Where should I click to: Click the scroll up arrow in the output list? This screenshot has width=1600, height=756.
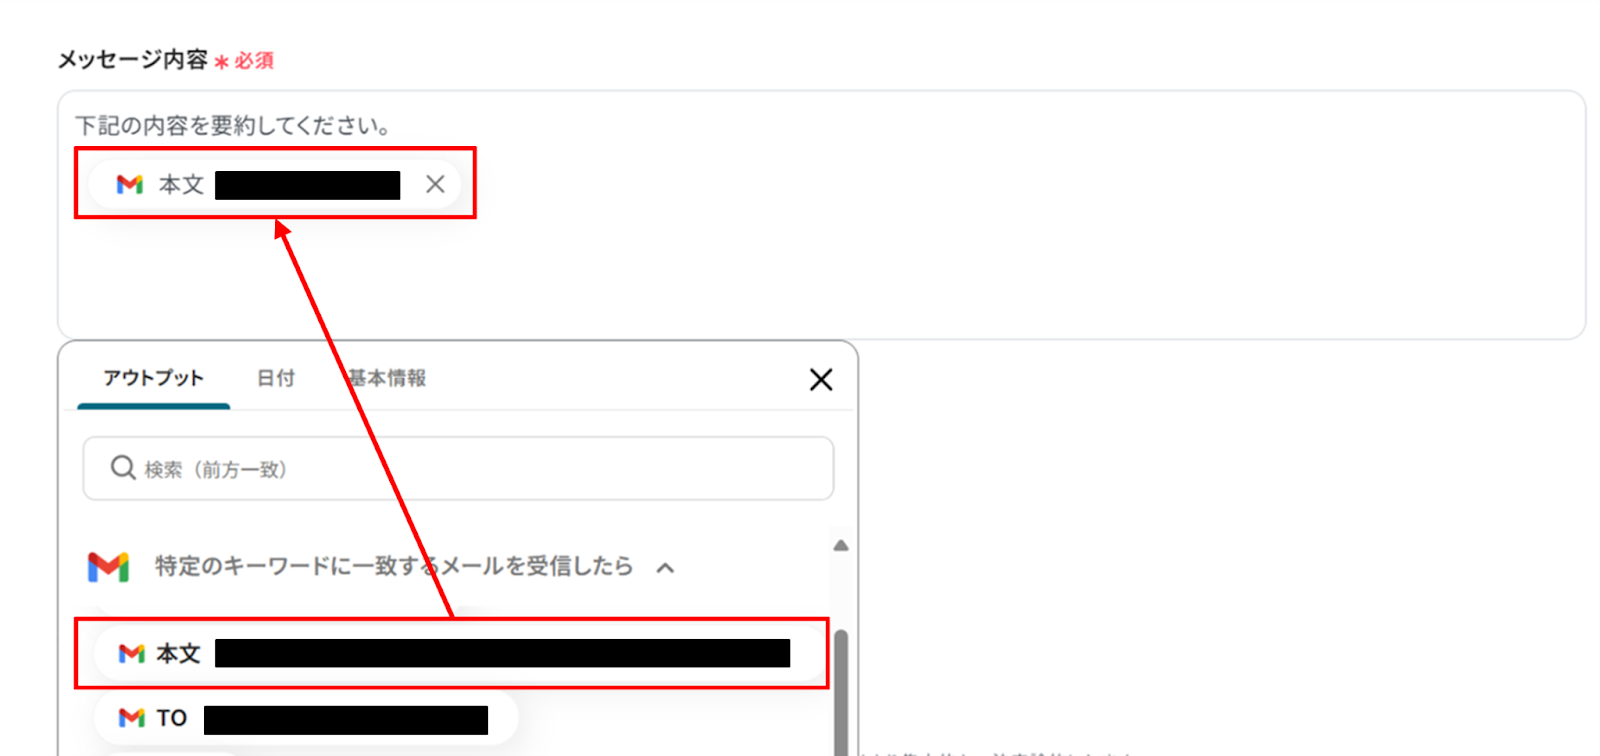841,546
